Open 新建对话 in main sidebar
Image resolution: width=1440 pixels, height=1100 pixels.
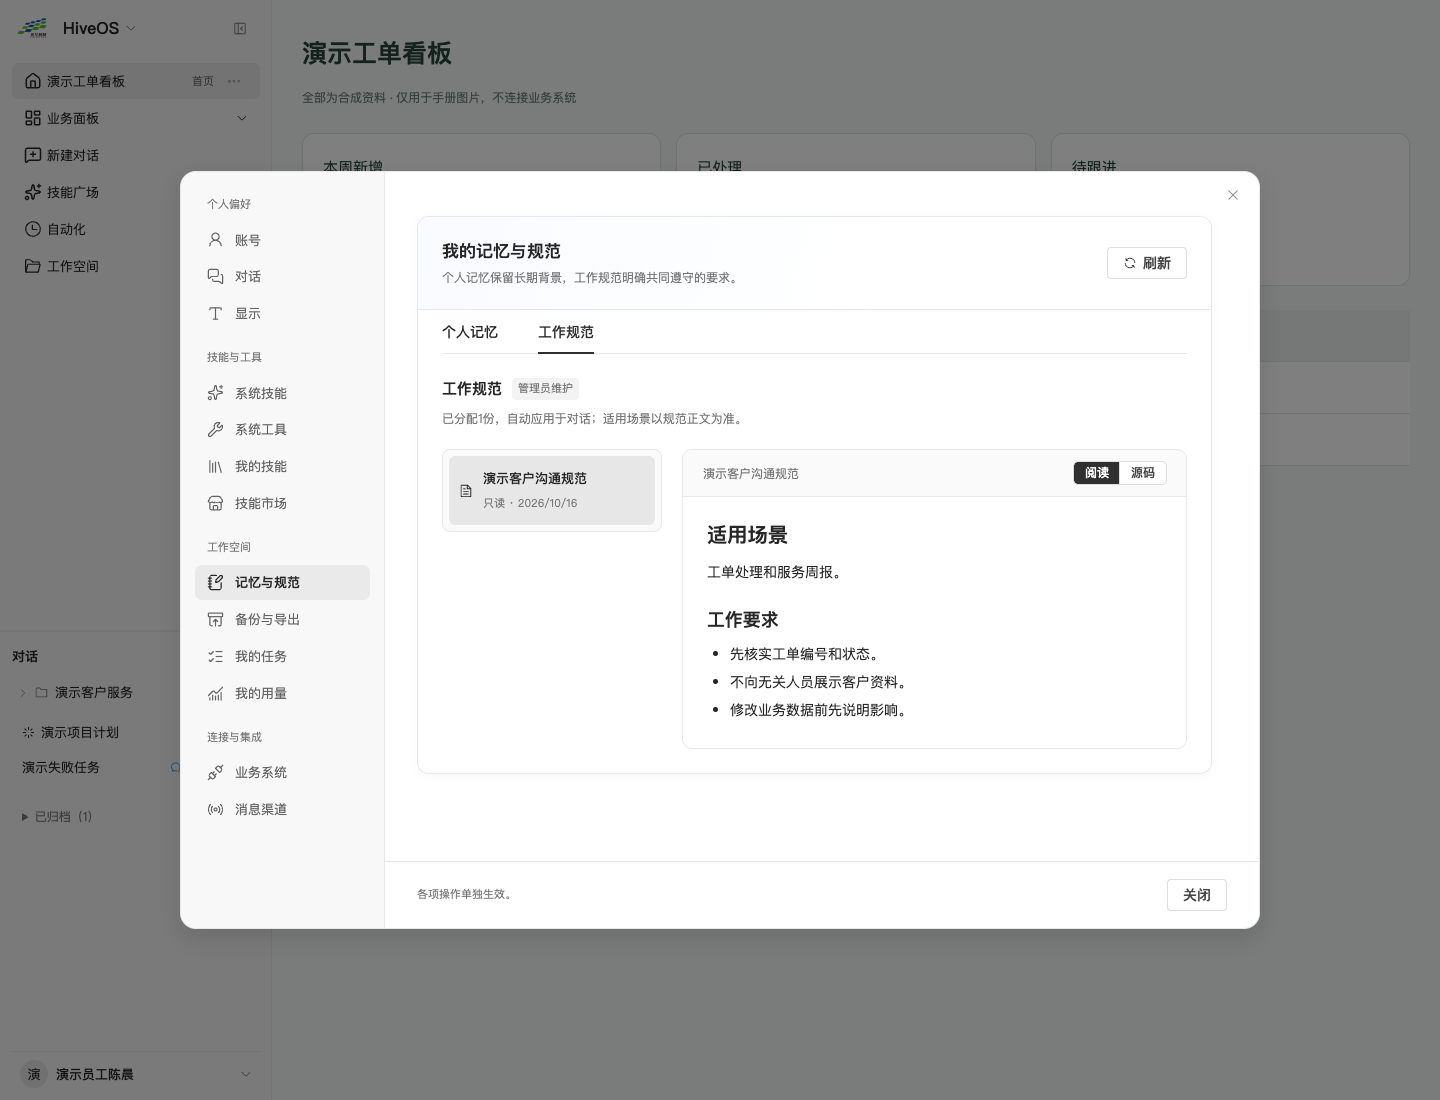point(136,155)
